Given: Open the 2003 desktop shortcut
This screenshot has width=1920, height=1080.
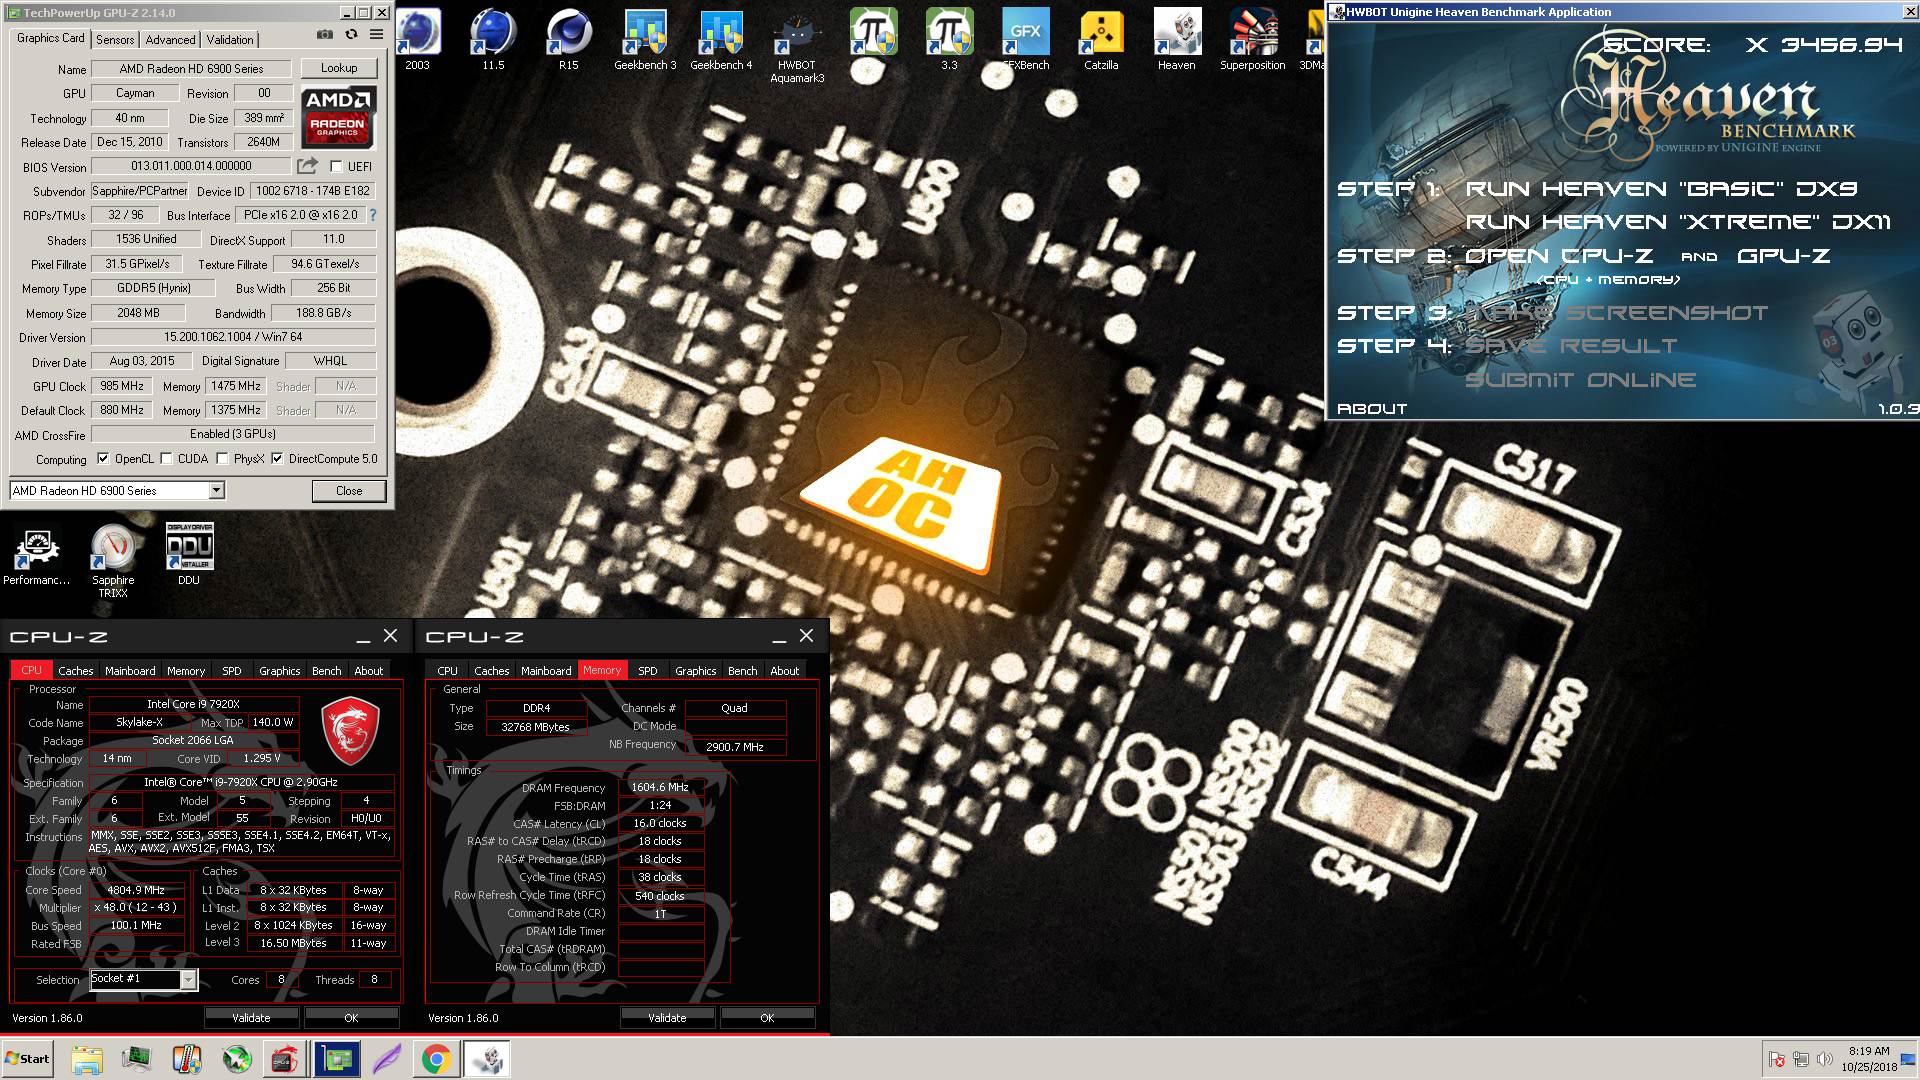Looking at the screenshot, I should pos(417,40).
